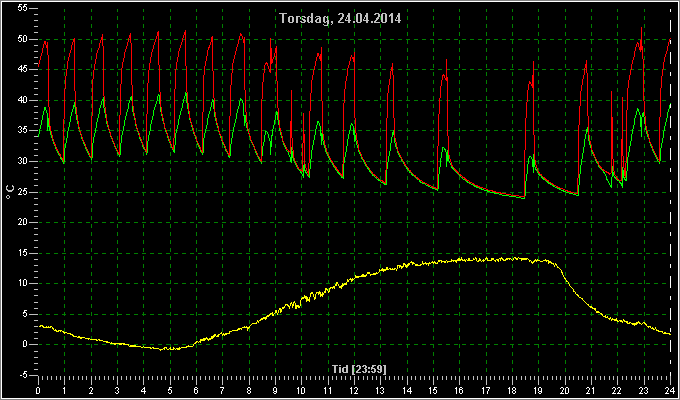Click the 0 temperature axis label
The image size is (680, 400).
(x=25, y=344)
